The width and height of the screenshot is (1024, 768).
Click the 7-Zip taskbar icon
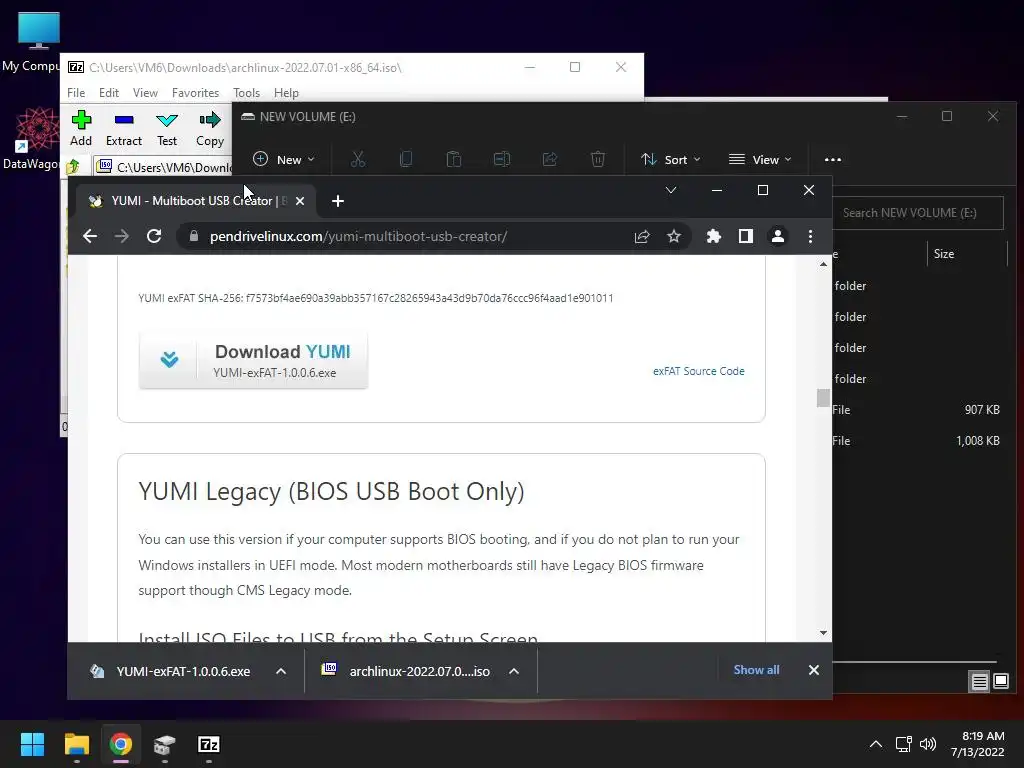pos(209,744)
